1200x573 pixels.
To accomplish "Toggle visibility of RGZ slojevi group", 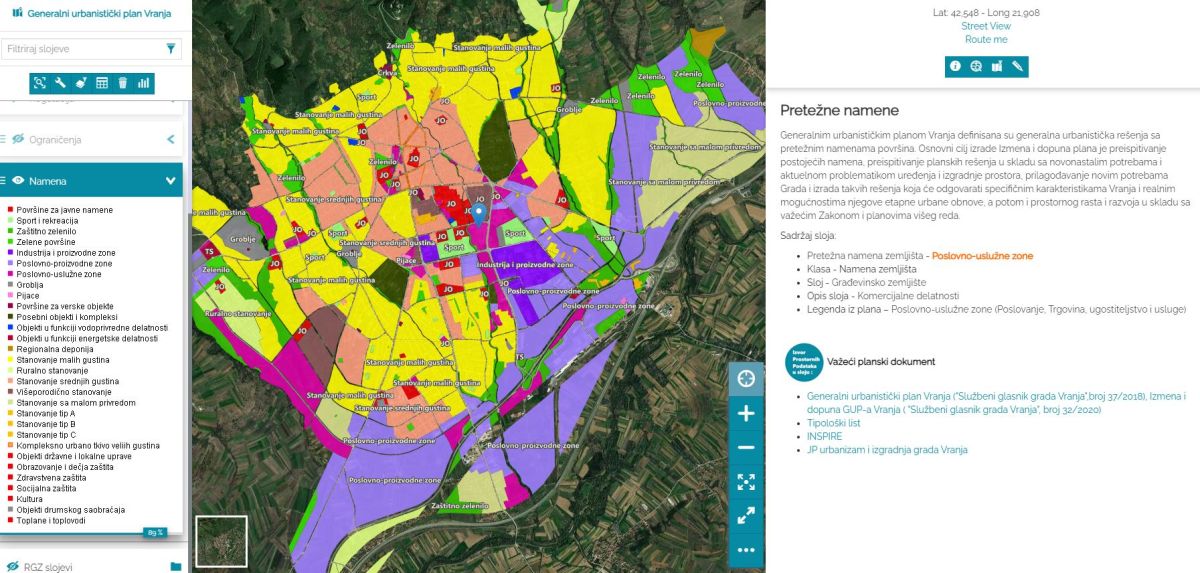I will point(14,566).
